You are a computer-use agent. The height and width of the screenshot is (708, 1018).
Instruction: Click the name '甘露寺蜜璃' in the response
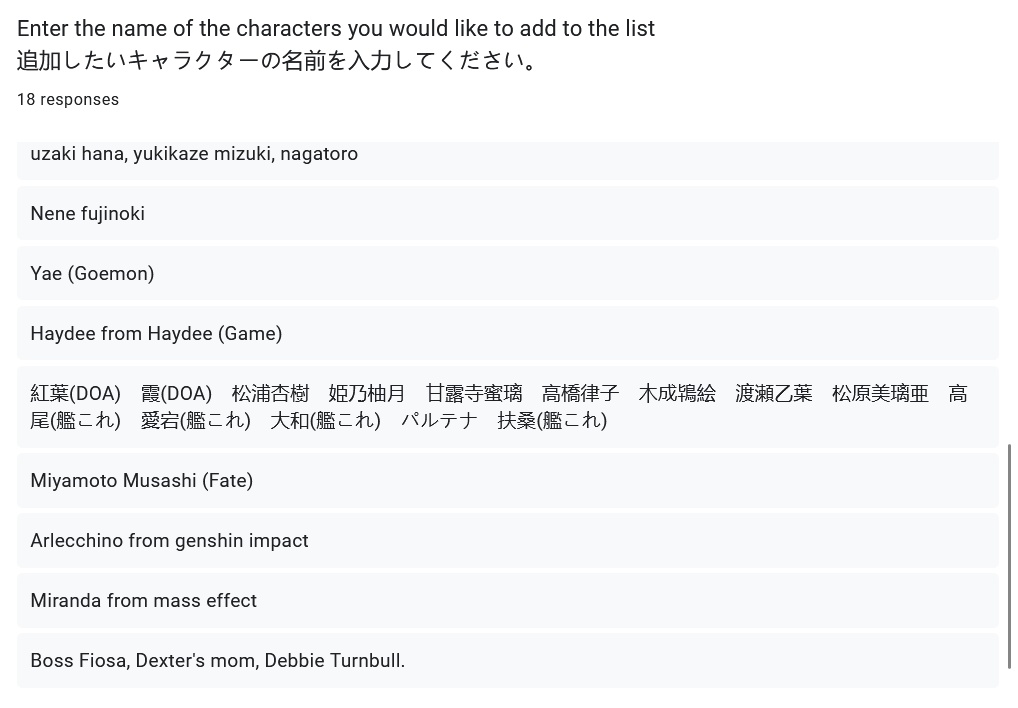474,394
